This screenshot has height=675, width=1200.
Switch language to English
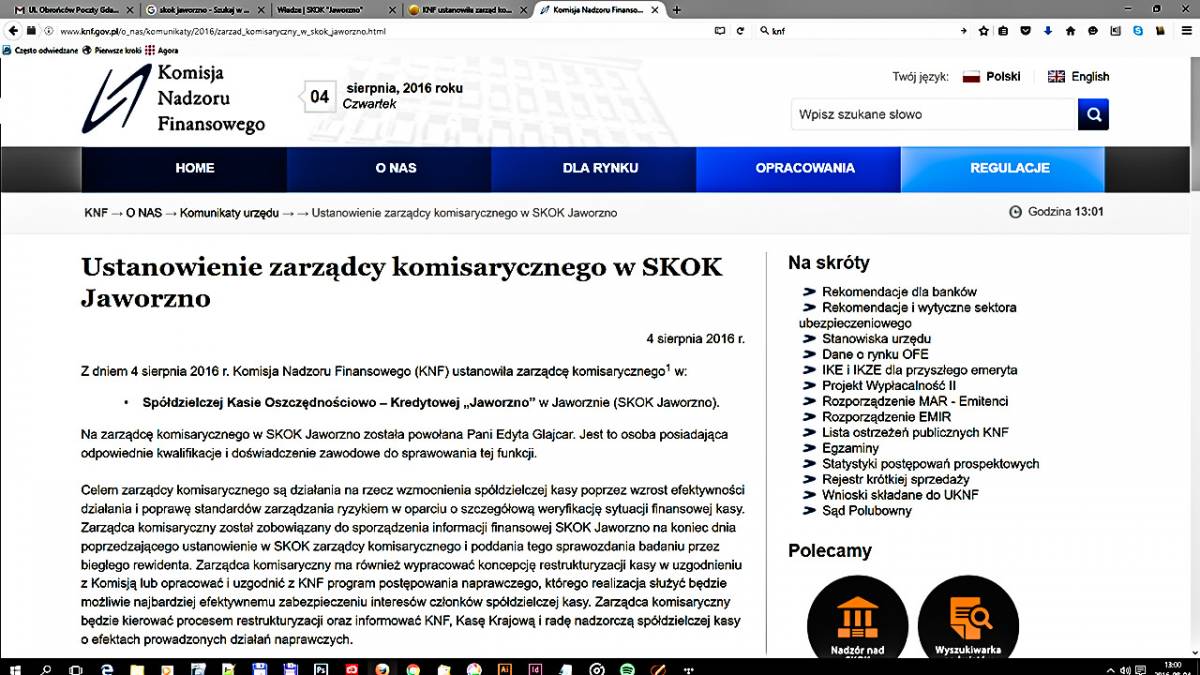pyautogui.click(x=1078, y=77)
